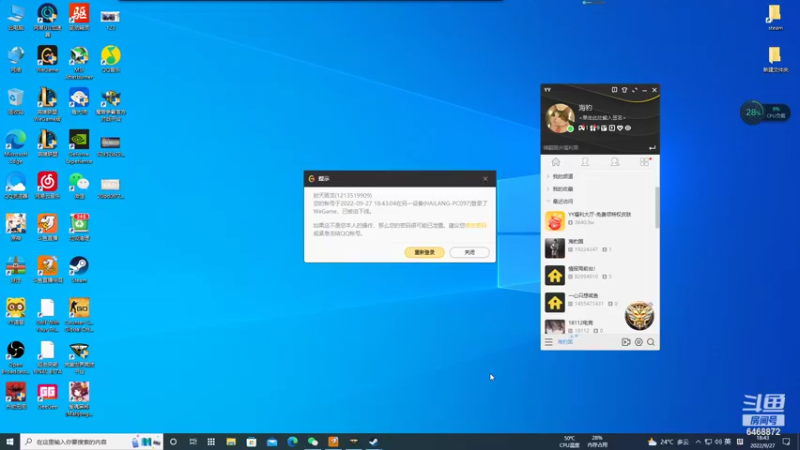Open the WinRAR archive books desktop icon
This screenshot has height=450, width=800.
point(16,269)
